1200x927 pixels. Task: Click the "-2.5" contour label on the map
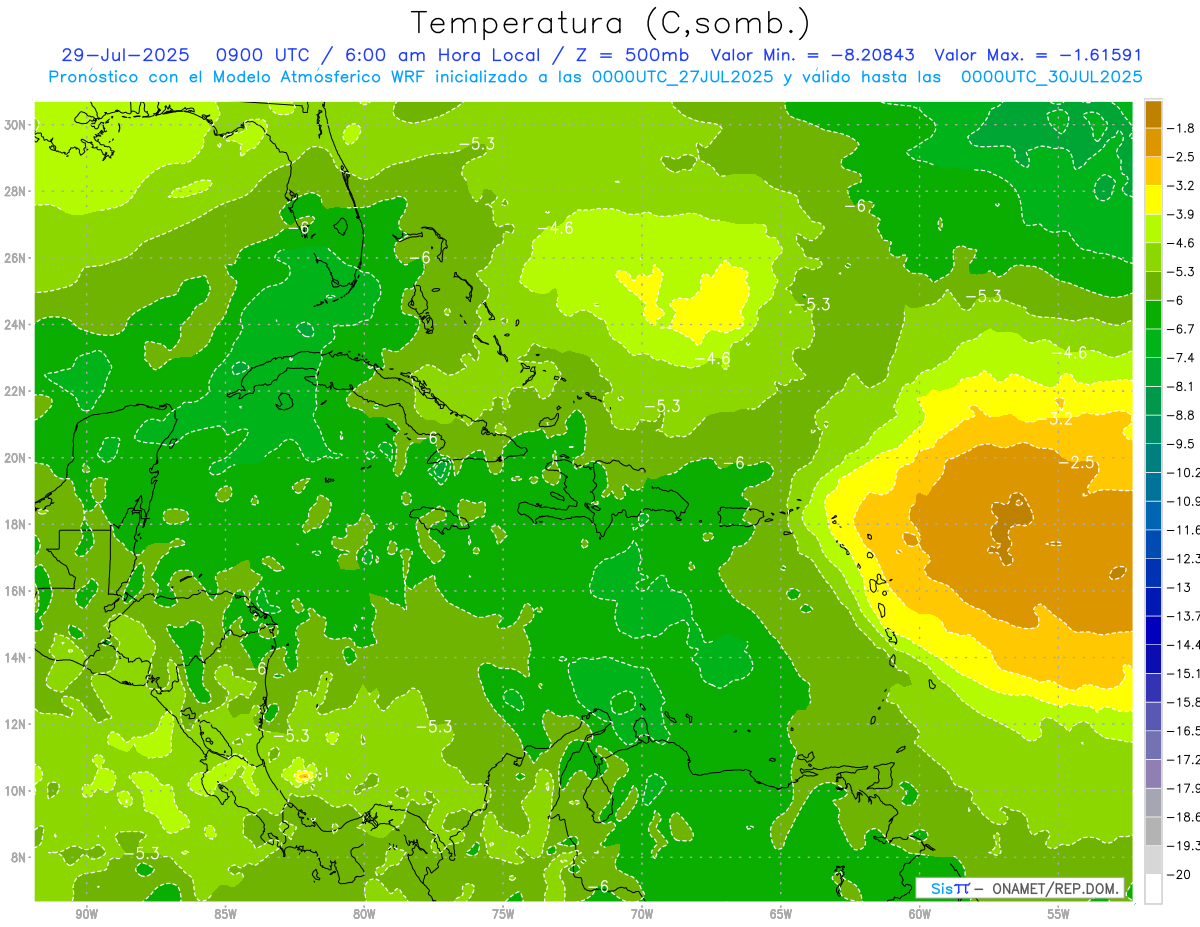1077,462
